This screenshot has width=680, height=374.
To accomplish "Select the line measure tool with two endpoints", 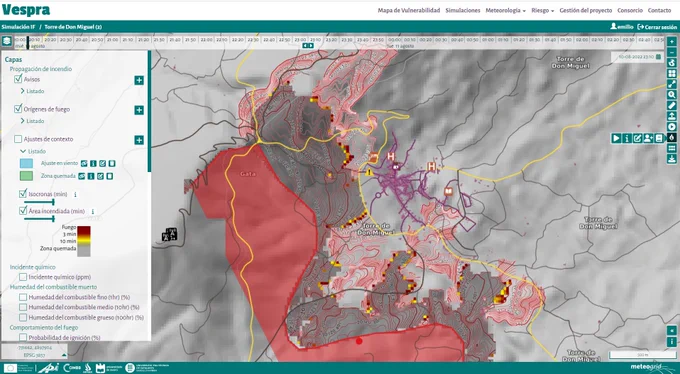I will [671, 84].
